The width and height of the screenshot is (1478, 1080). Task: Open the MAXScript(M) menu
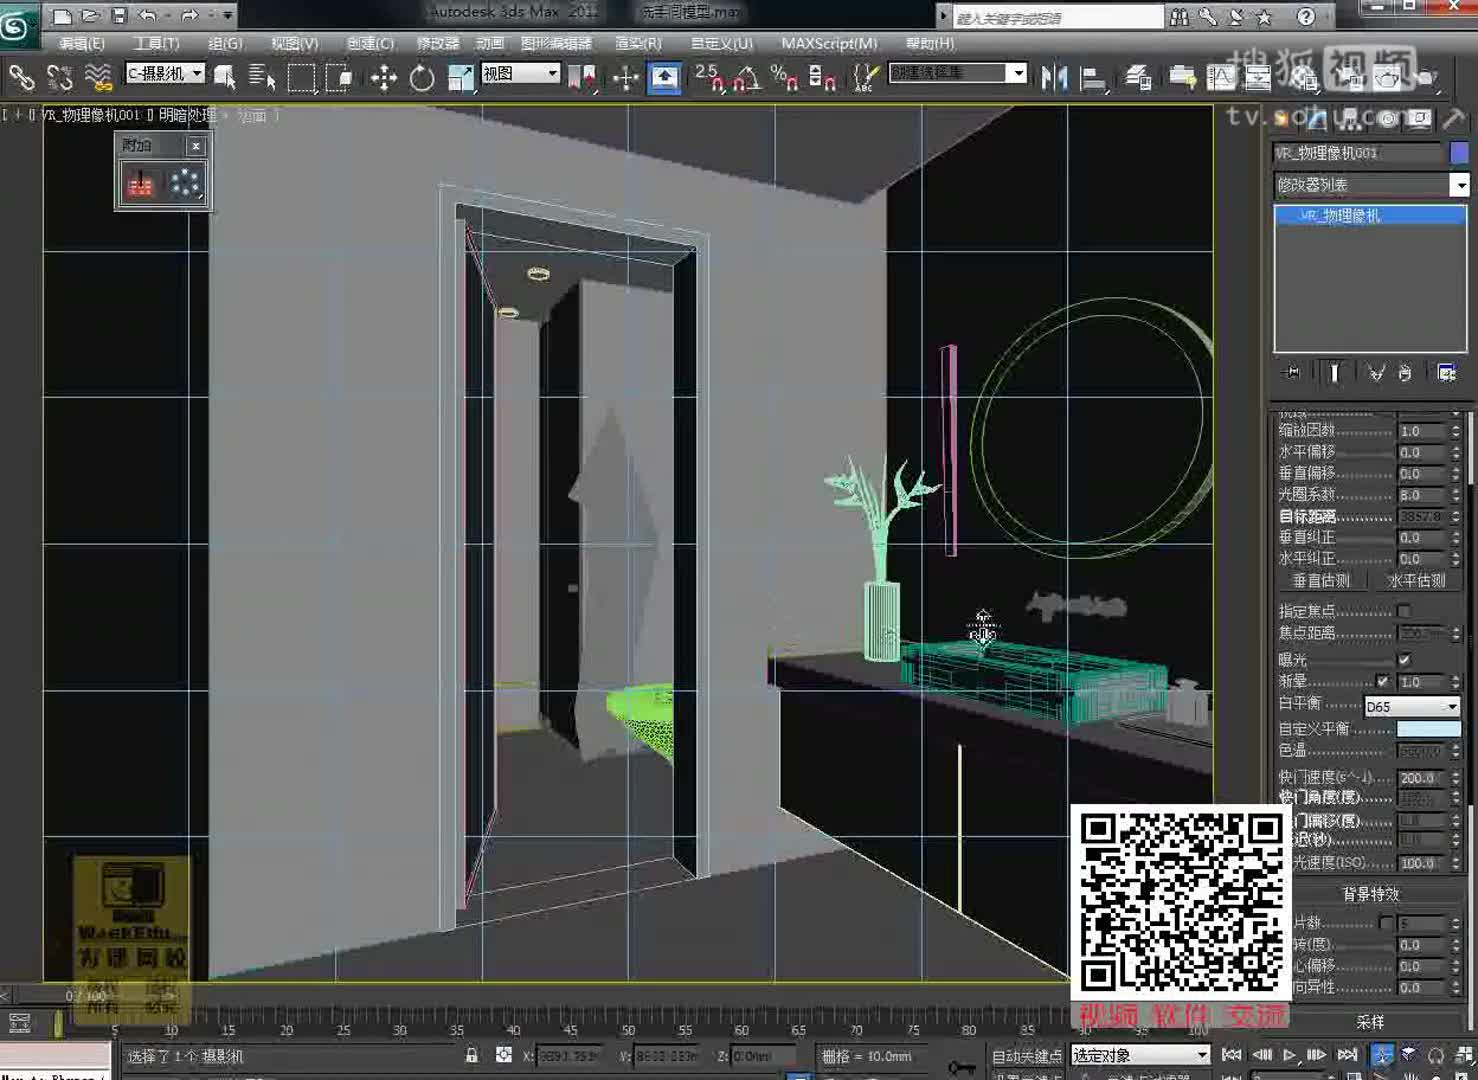coord(829,43)
